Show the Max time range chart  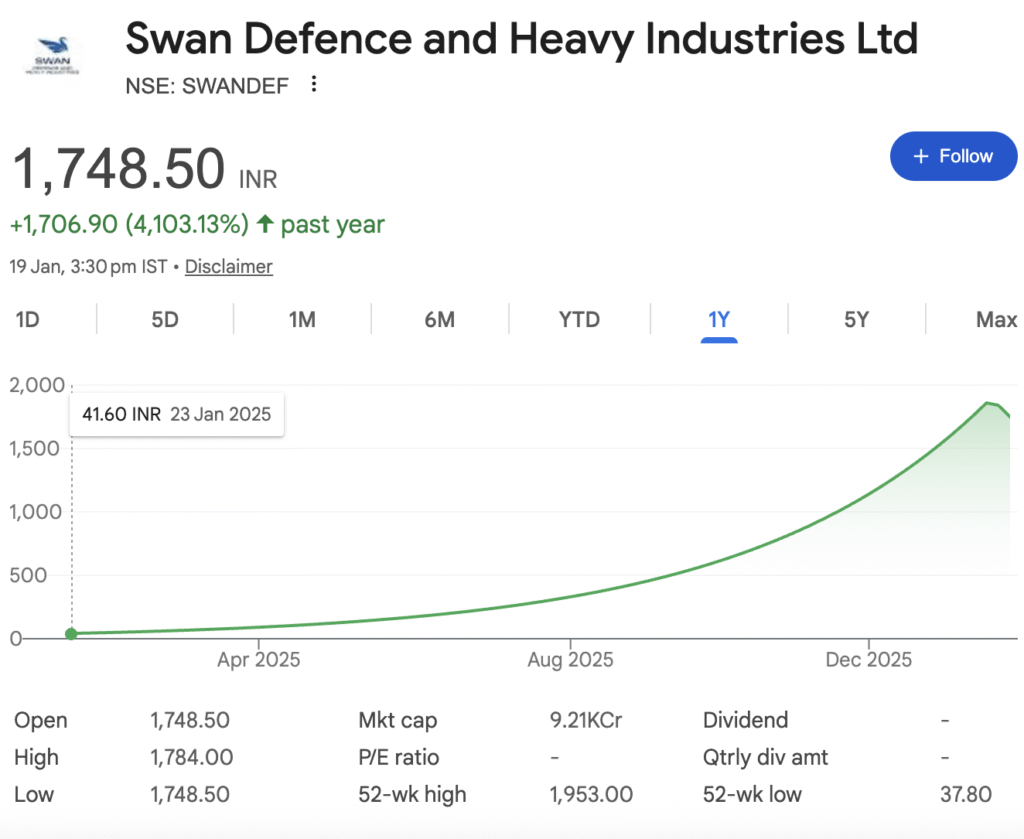[995, 320]
